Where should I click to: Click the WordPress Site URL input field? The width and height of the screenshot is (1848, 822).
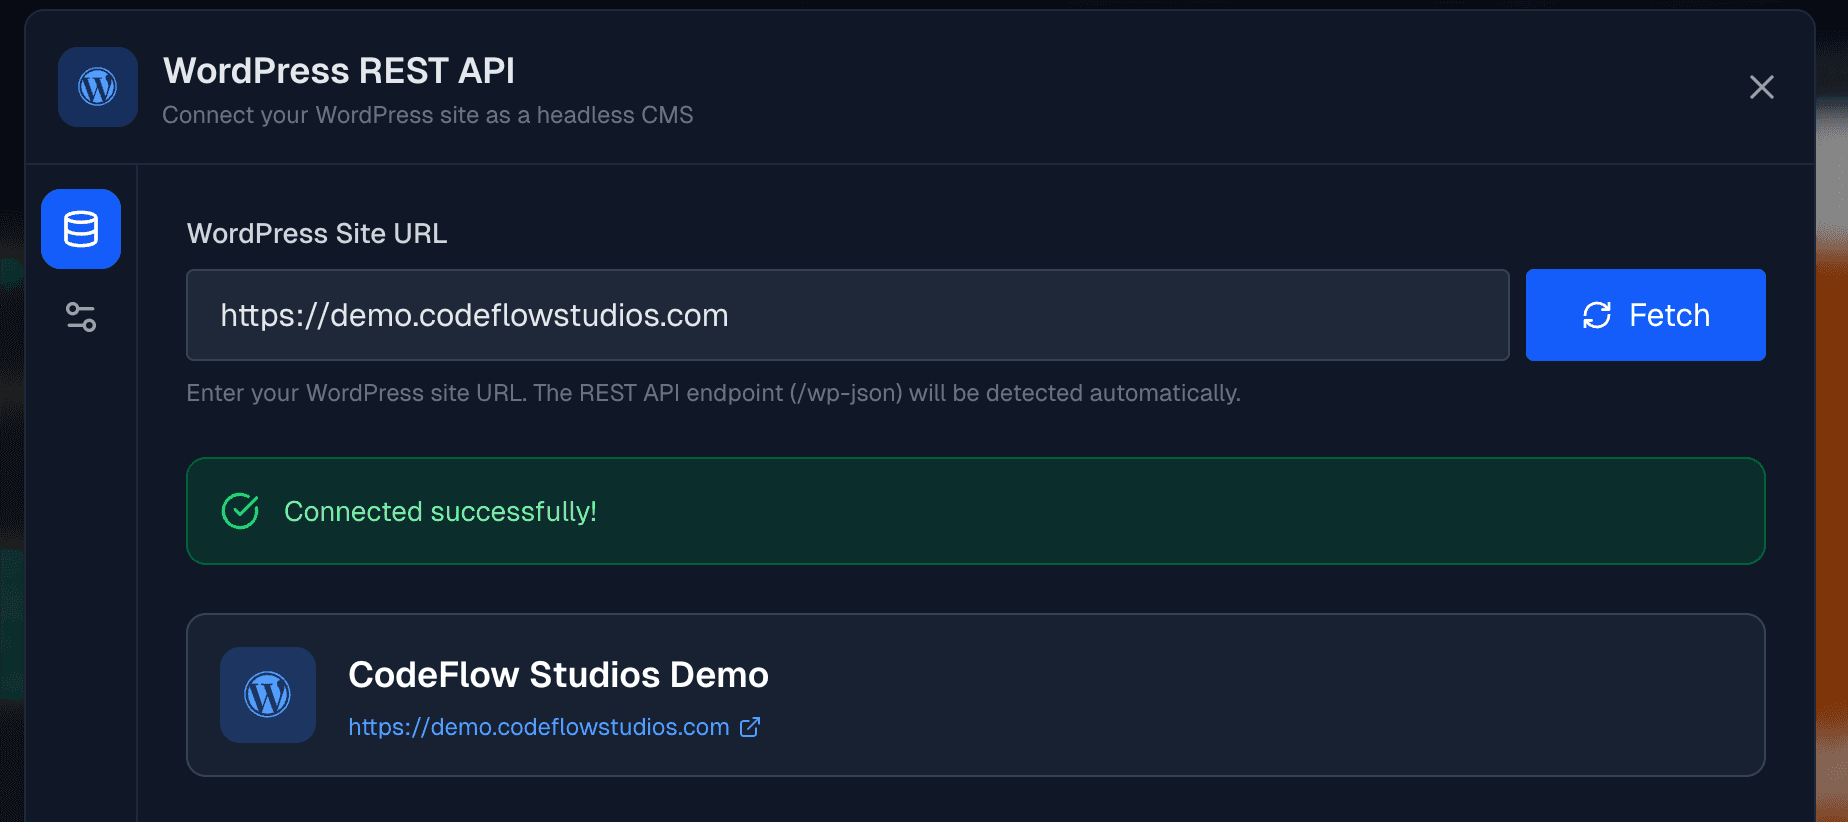point(847,315)
